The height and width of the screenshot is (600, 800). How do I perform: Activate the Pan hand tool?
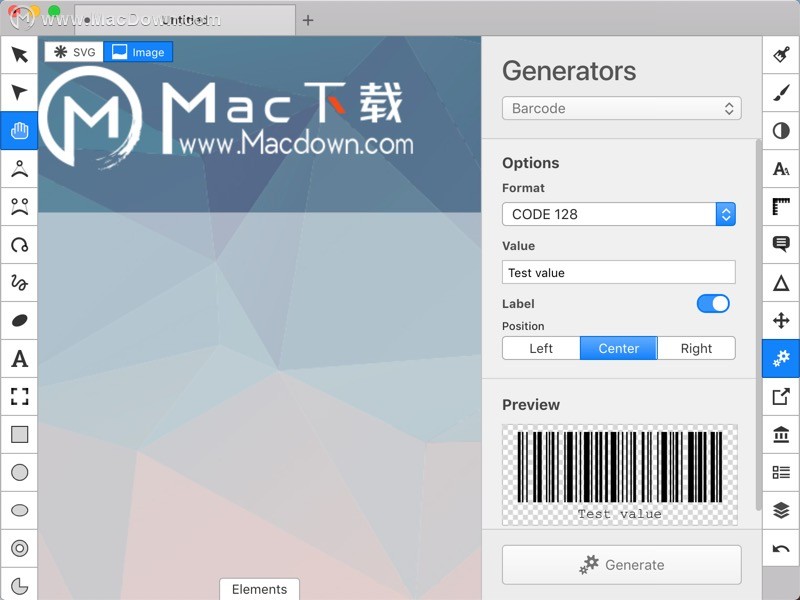(19, 131)
